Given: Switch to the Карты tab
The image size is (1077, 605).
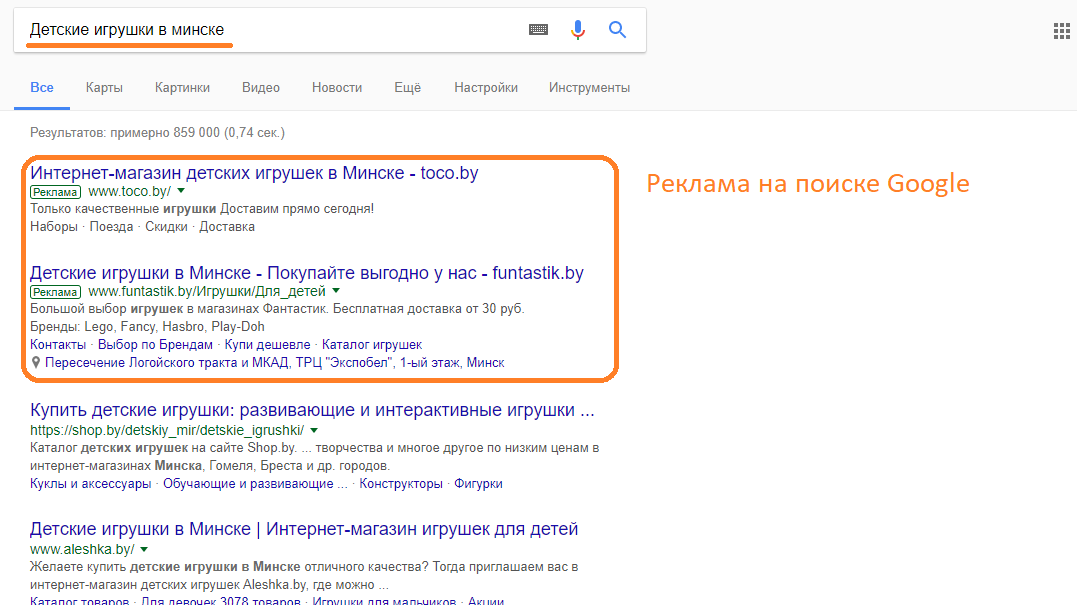Looking at the screenshot, I should coord(104,87).
